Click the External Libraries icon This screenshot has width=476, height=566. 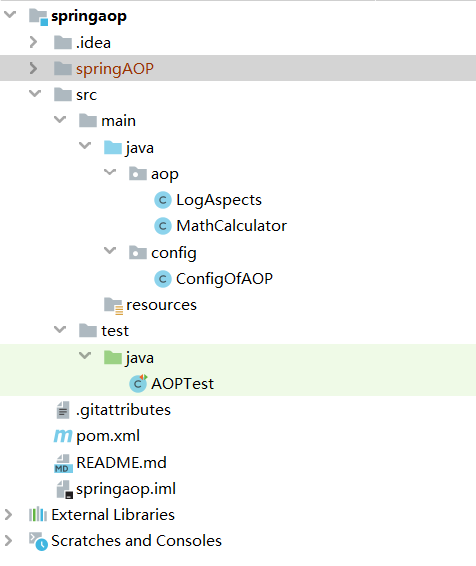38,514
